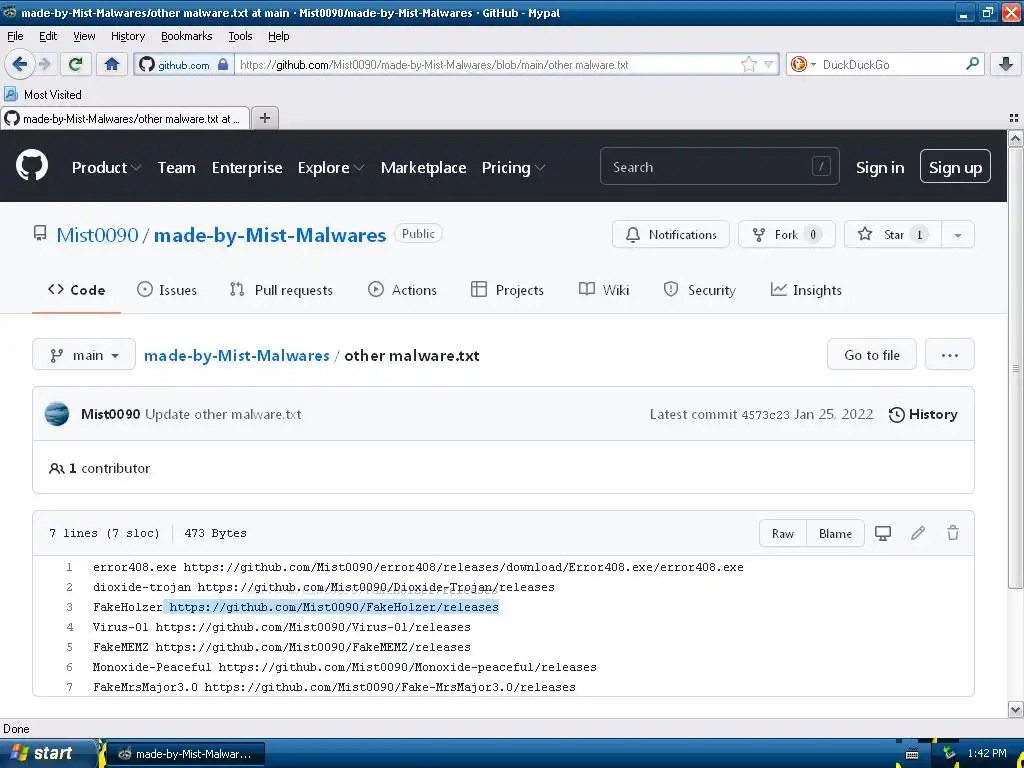Click the keyboard icon in system tray
This screenshot has width=1024, height=768.
(912, 754)
